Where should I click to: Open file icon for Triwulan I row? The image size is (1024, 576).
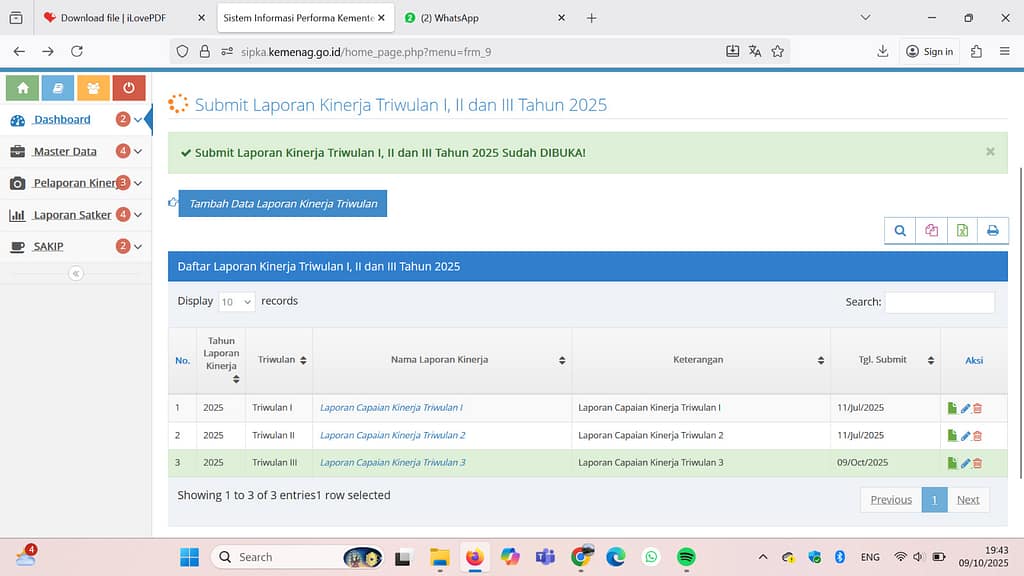[952, 408]
